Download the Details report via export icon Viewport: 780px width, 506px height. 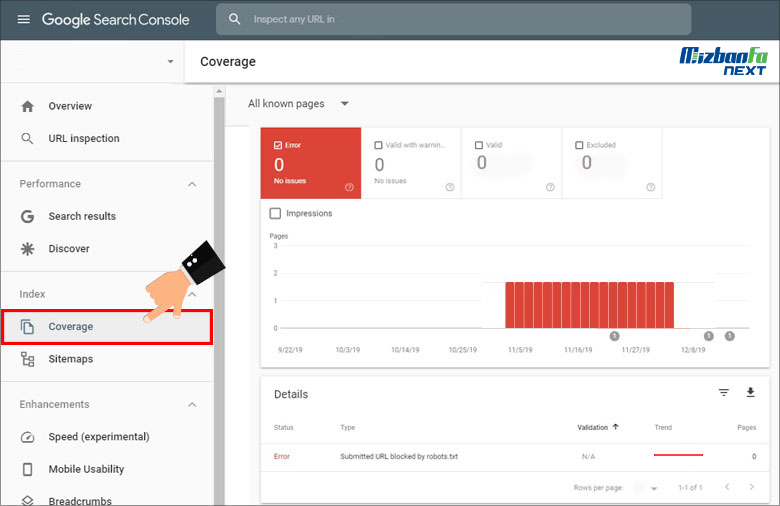click(x=750, y=393)
